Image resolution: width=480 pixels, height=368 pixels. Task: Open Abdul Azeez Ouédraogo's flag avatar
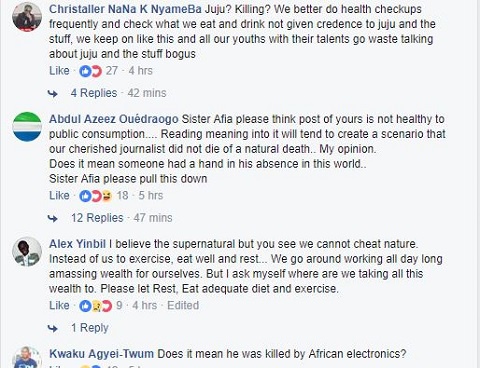27,126
